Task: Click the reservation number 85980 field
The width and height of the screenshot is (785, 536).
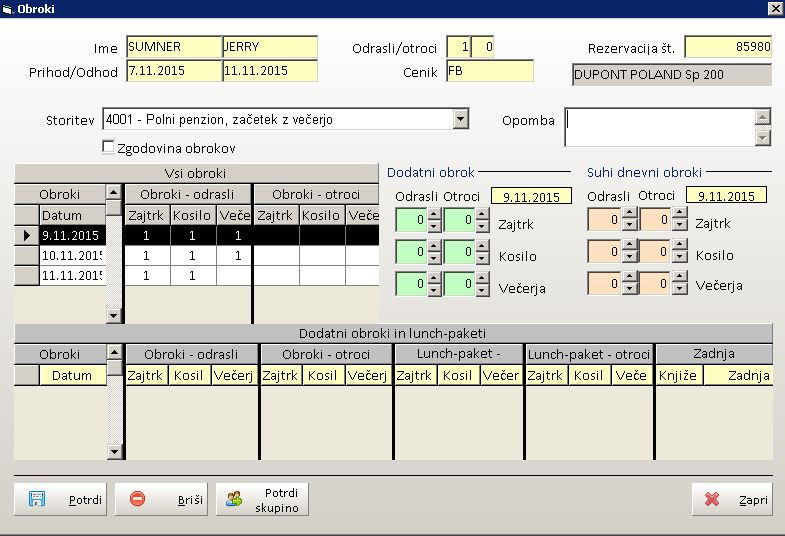Action: click(728, 47)
